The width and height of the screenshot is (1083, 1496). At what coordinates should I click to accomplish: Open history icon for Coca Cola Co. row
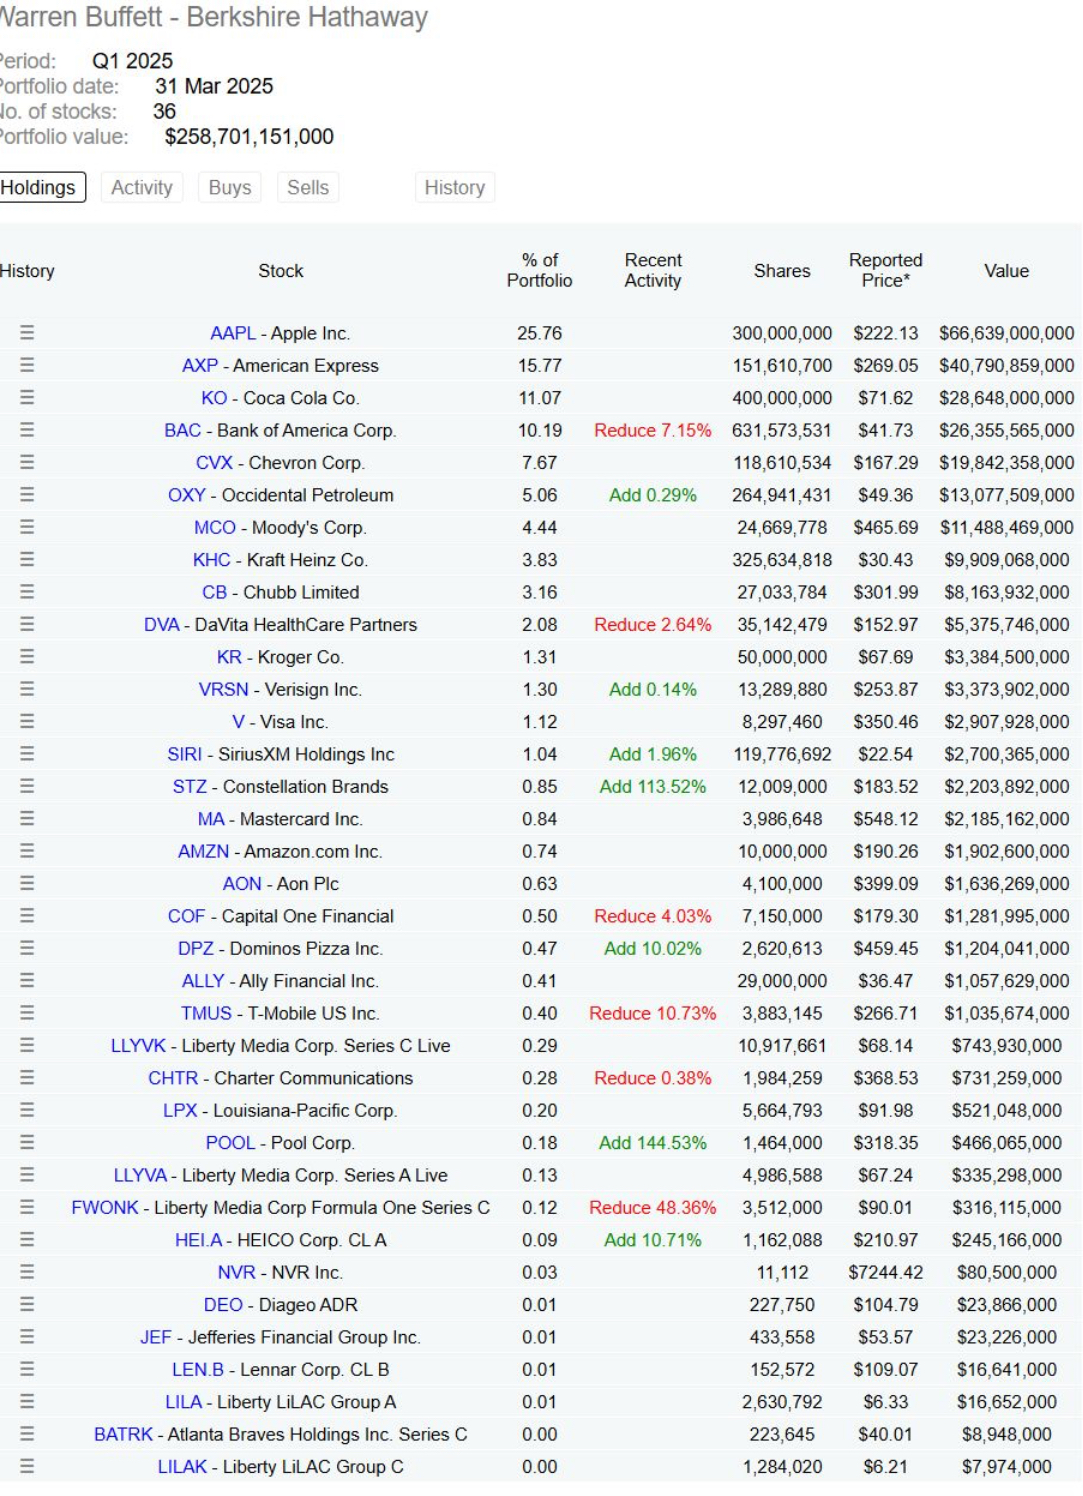tap(27, 398)
